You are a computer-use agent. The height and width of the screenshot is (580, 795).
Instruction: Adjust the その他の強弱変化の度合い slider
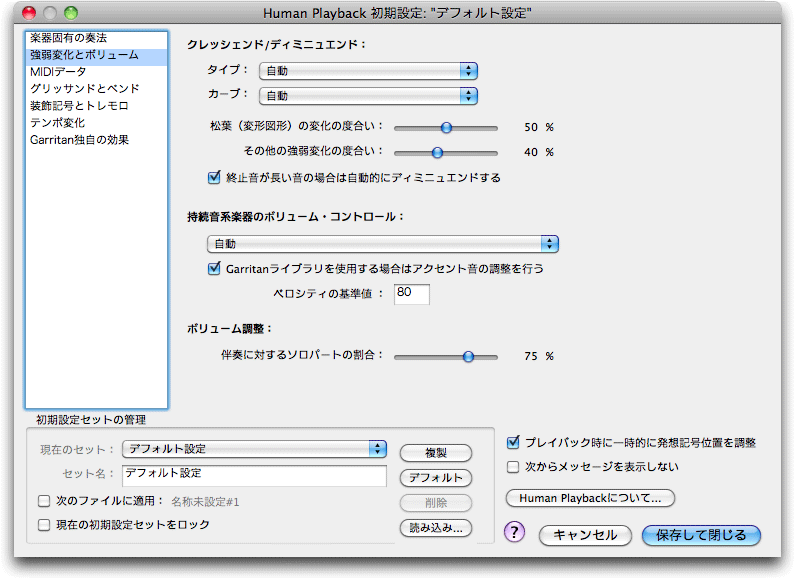point(437,152)
